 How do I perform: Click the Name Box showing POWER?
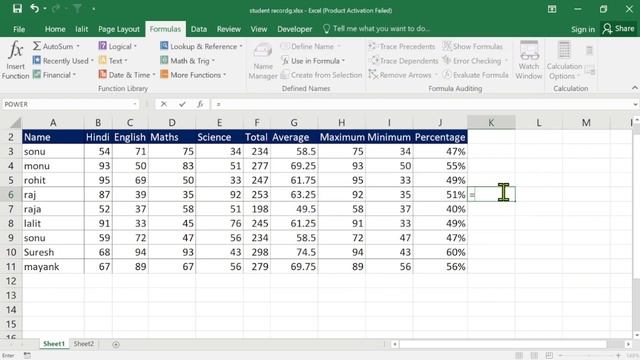point(67,104)
